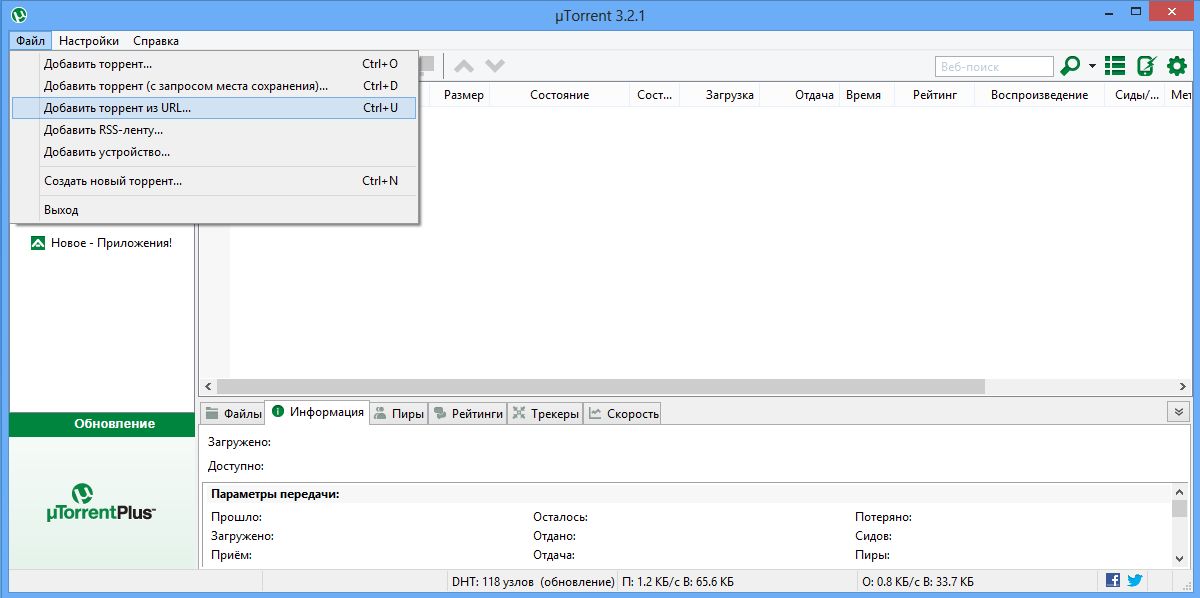
Task: Click the µTorrentPlus advertisement logo
Action: [102, 501]
